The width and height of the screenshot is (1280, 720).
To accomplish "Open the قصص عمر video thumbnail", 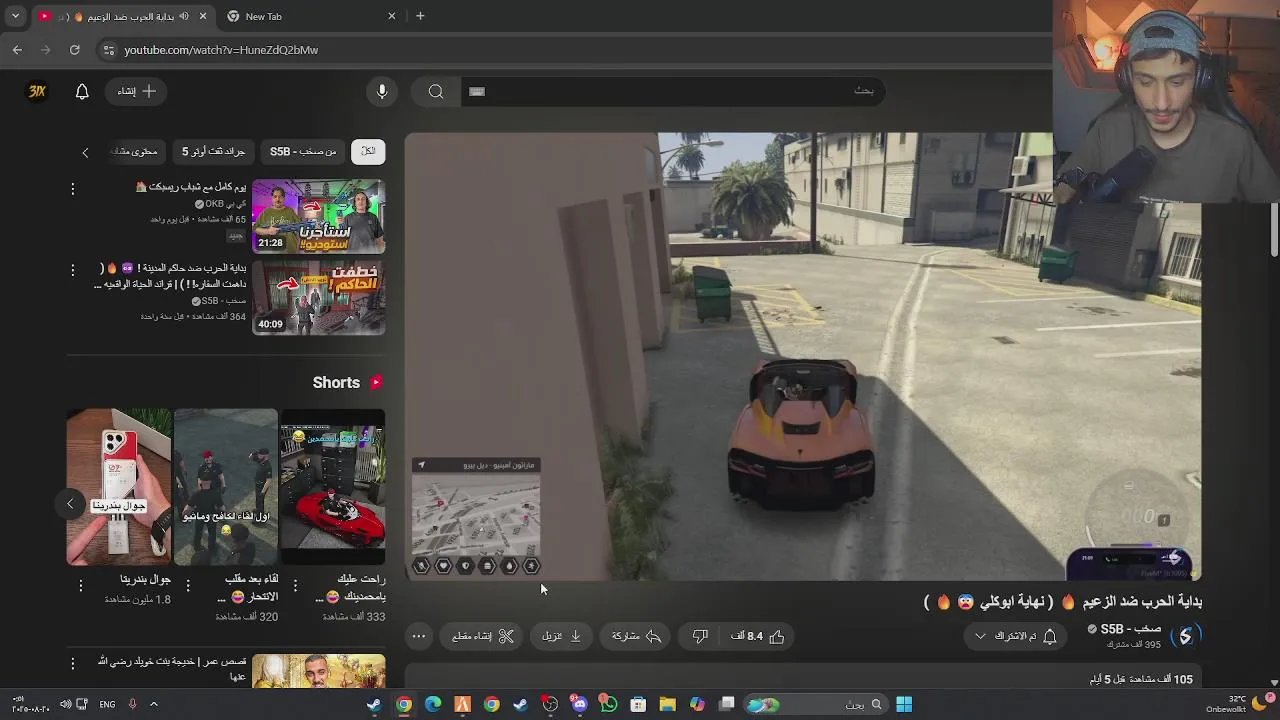I will tap(318, 671).
